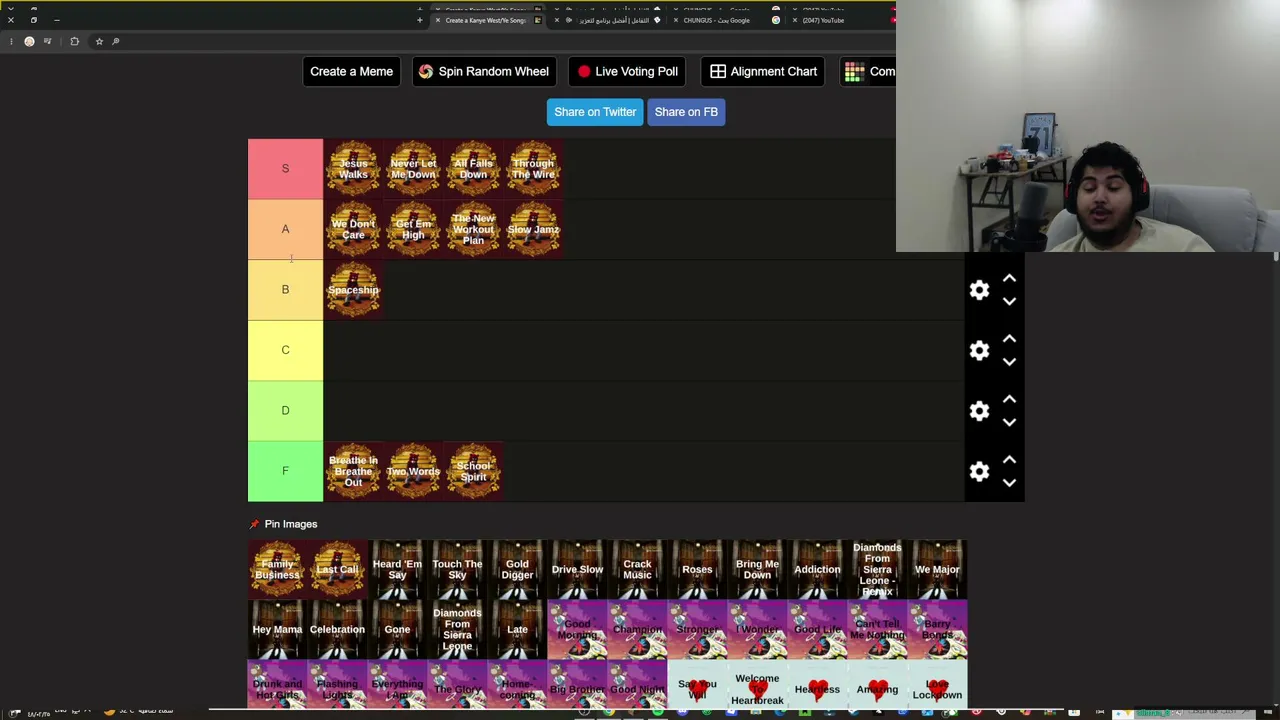Open the Alignment Chart maker

763,71
